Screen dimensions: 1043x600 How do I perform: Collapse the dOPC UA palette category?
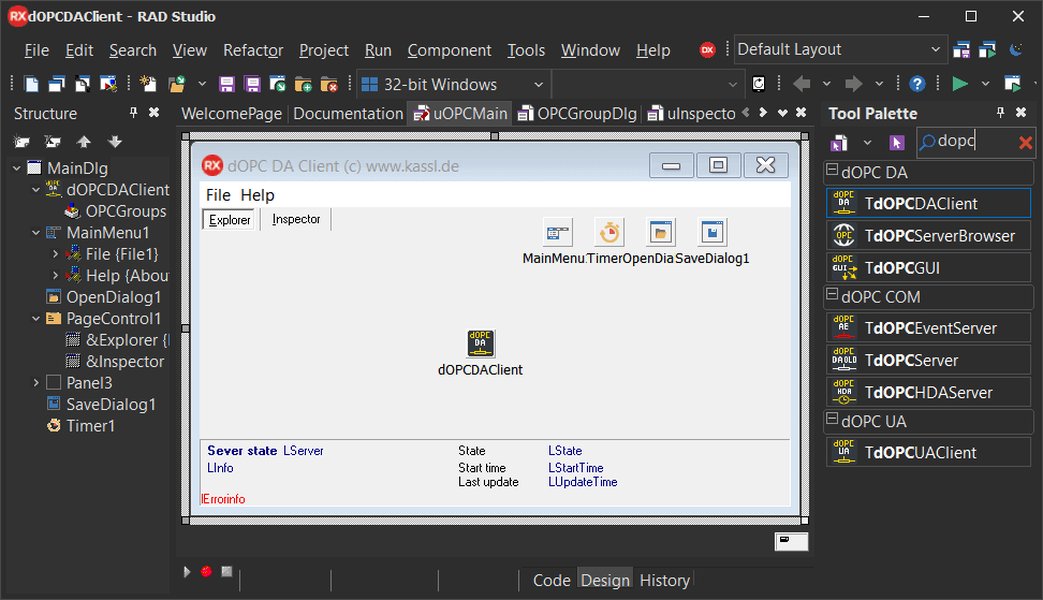click(831, 418)
